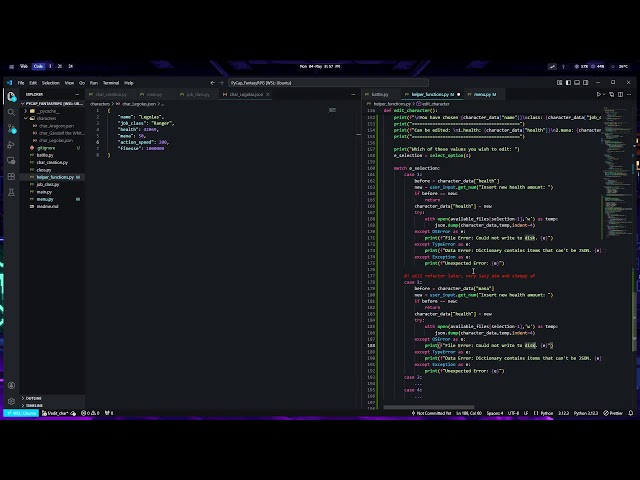
Task: Open Explorer views and more actions menu
Action: coord(77,94)
